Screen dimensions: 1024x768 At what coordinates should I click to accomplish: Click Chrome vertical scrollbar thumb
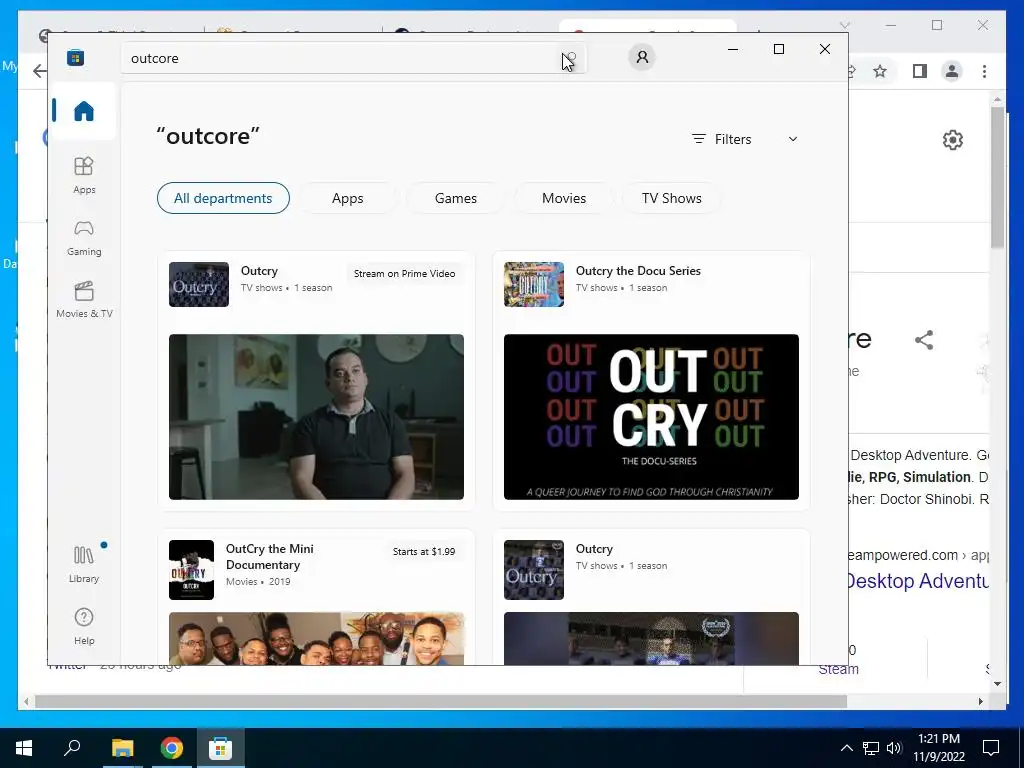click(x=997, y=177)
